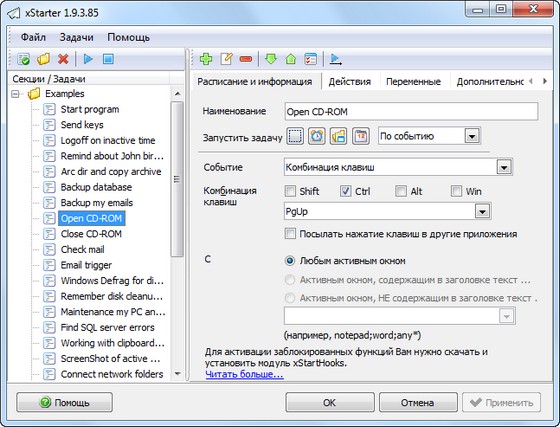Check 'Посылать нажатие клавиш в другие приложения'
The image size is (560, 427).
(290, 234)
